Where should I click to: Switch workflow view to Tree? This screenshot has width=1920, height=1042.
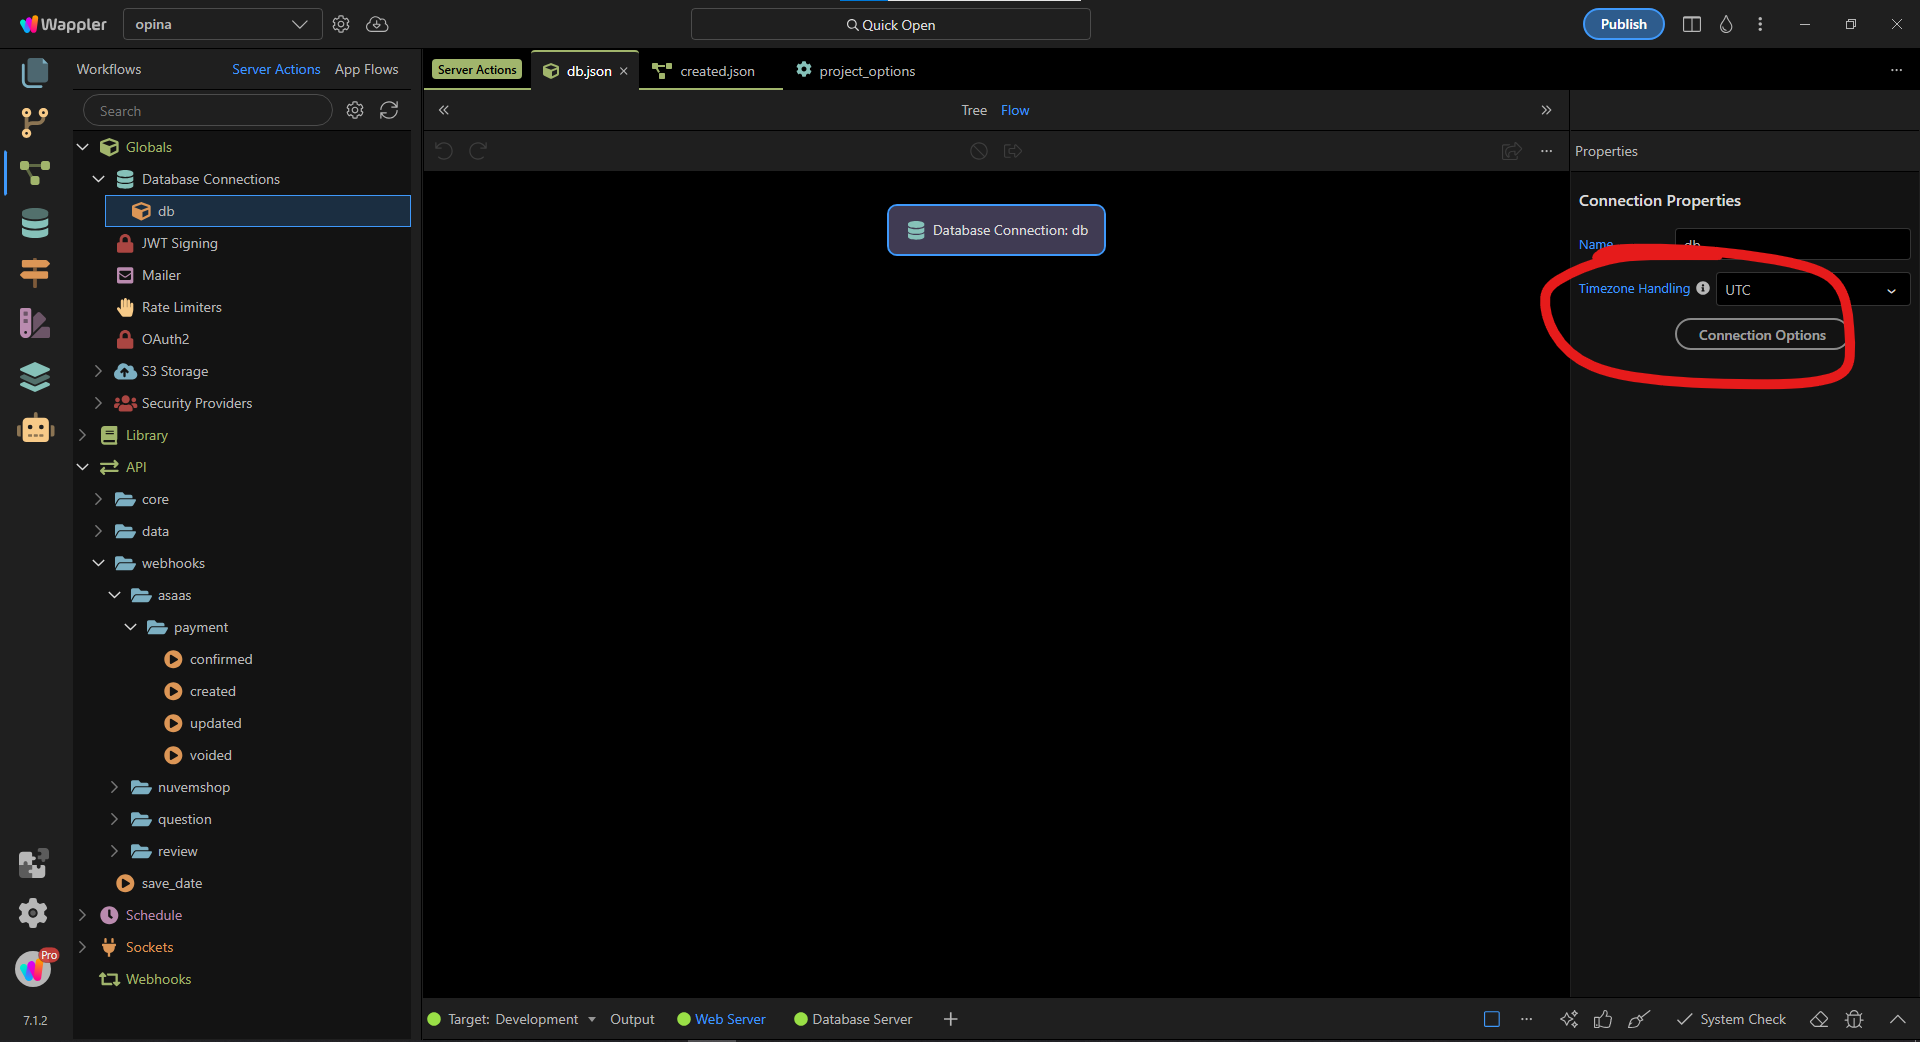[973, 110]
